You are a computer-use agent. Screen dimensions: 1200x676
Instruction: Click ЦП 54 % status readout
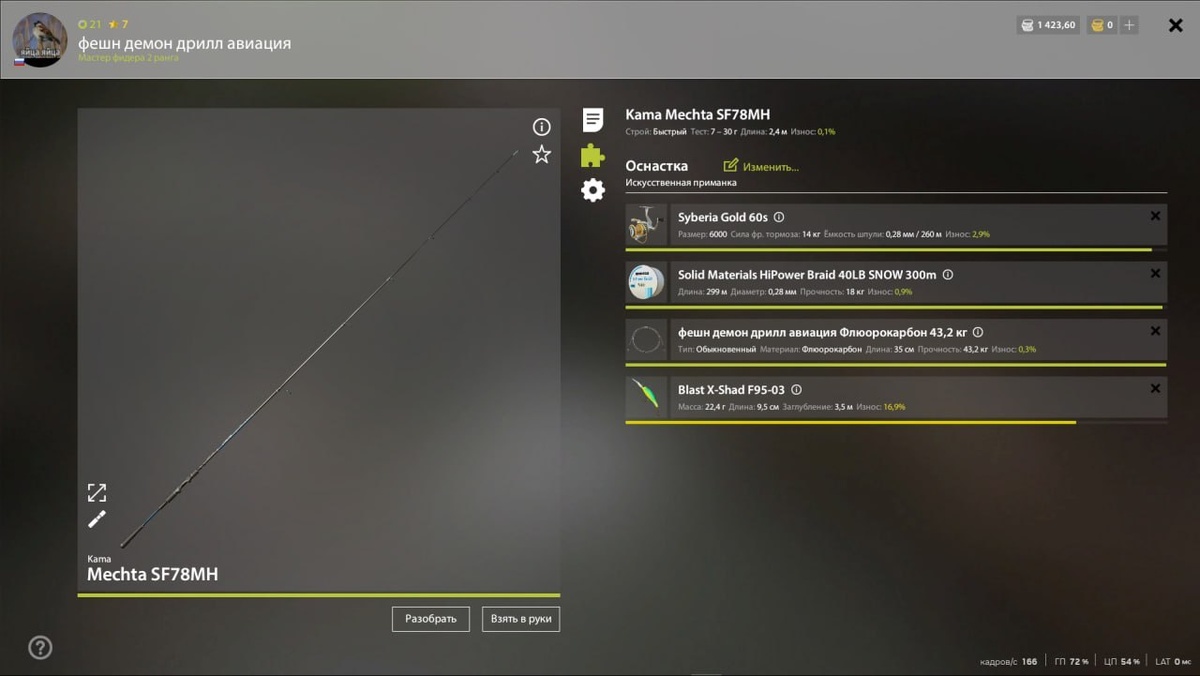(x=1122, y=662)
